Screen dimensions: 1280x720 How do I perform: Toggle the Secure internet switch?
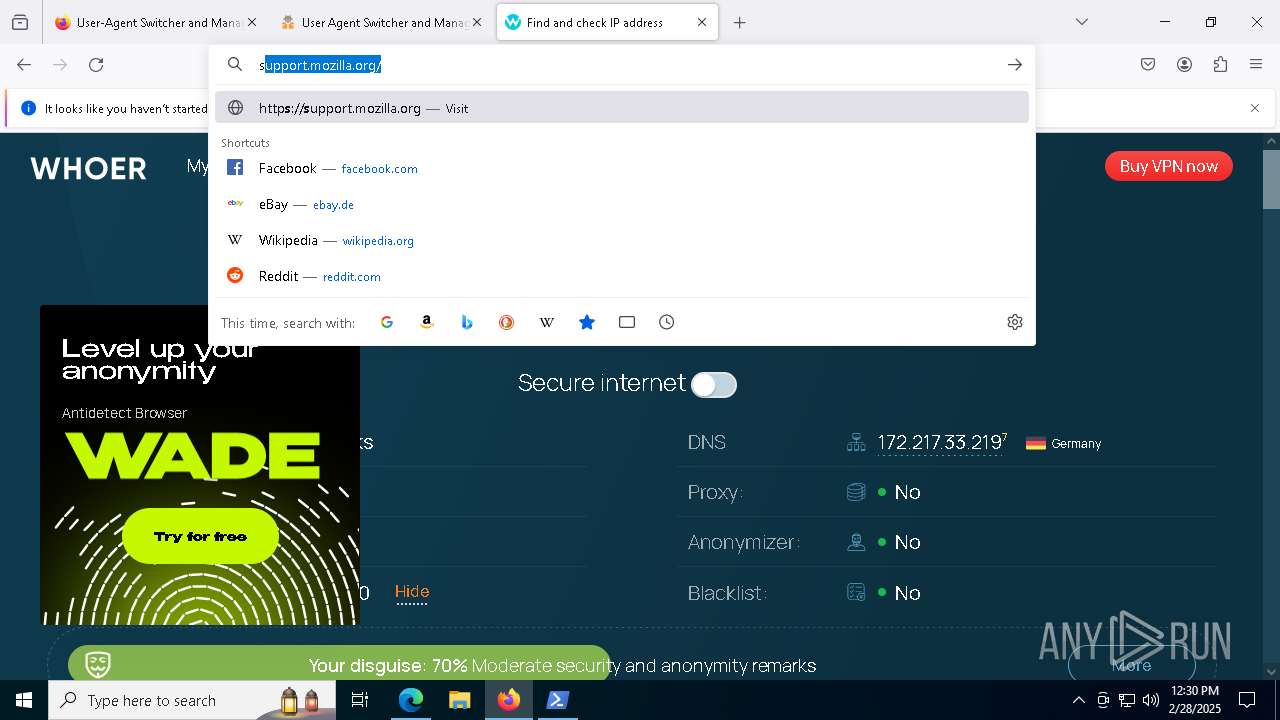click(x=714, y=384)
